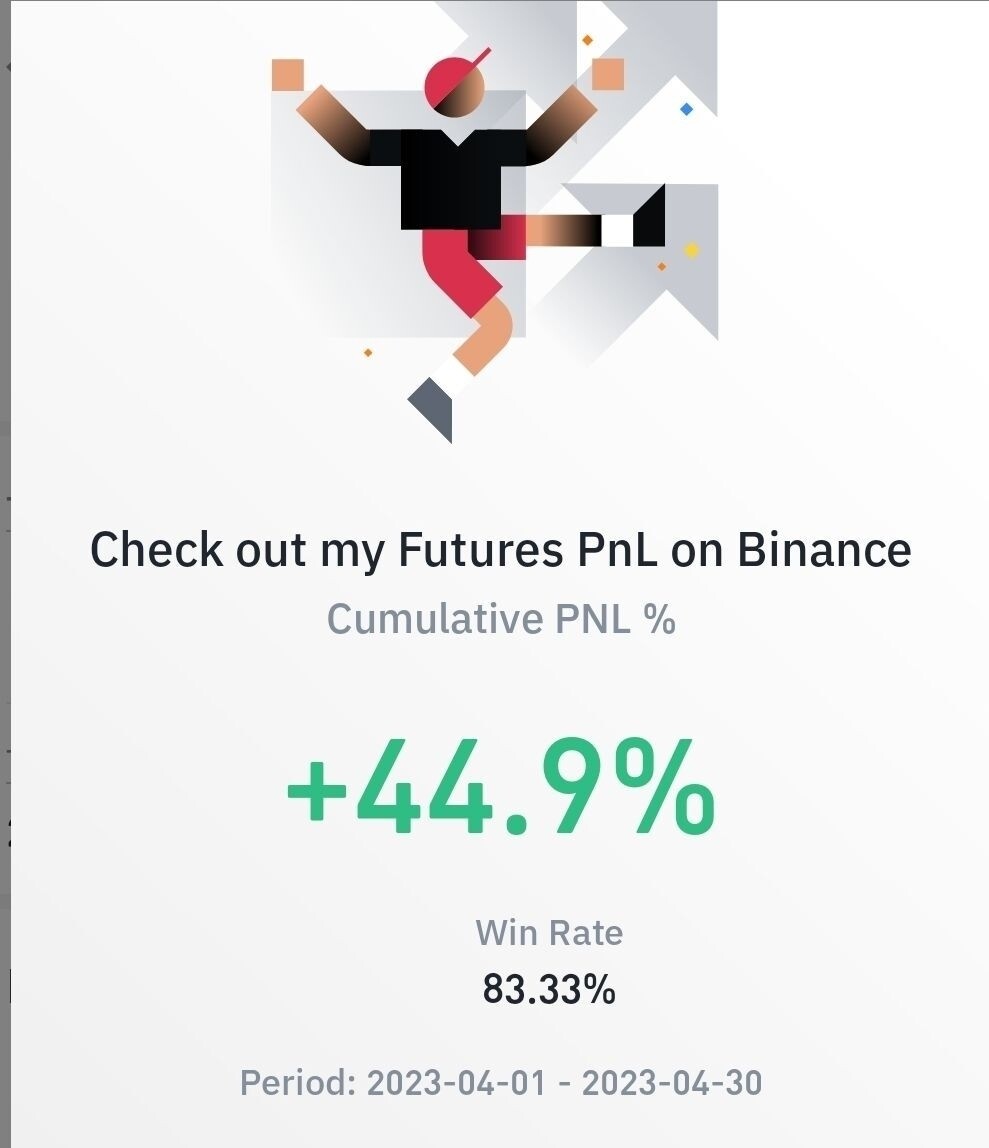The width and height of the screenshot is (989, 1148).
Task: Click the dark background strip on the left edge
Action: 5,600
